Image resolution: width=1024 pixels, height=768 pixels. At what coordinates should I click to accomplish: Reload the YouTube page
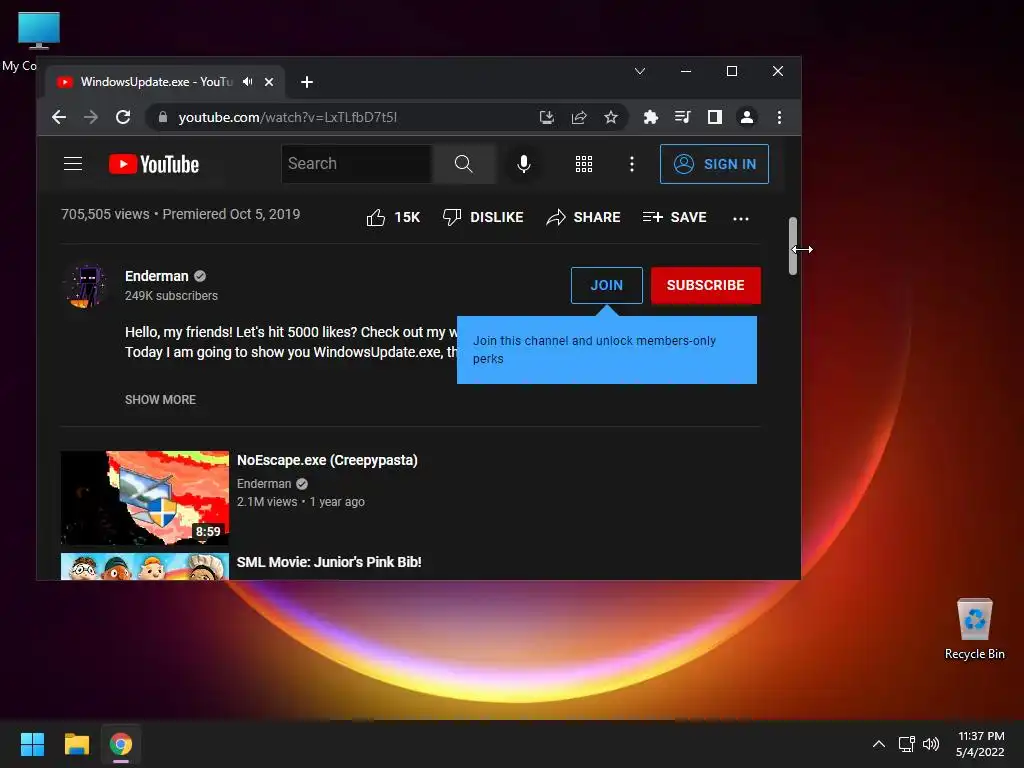coord(123,117)
